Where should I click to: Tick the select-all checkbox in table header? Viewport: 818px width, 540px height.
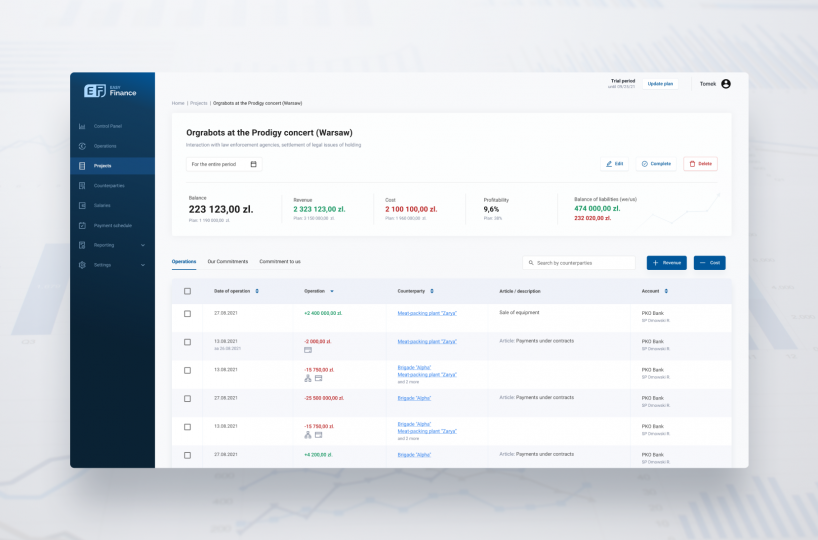[187, 291]
